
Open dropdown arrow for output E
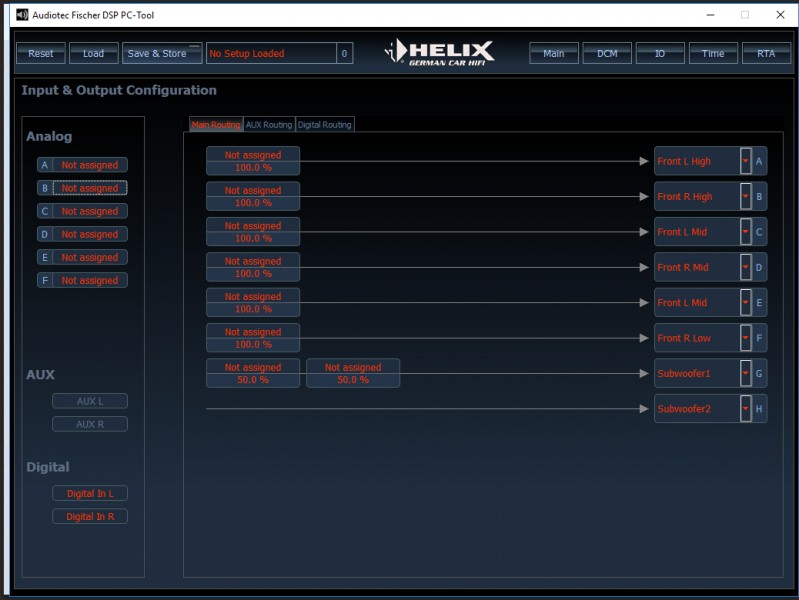[x=745, y=303]
